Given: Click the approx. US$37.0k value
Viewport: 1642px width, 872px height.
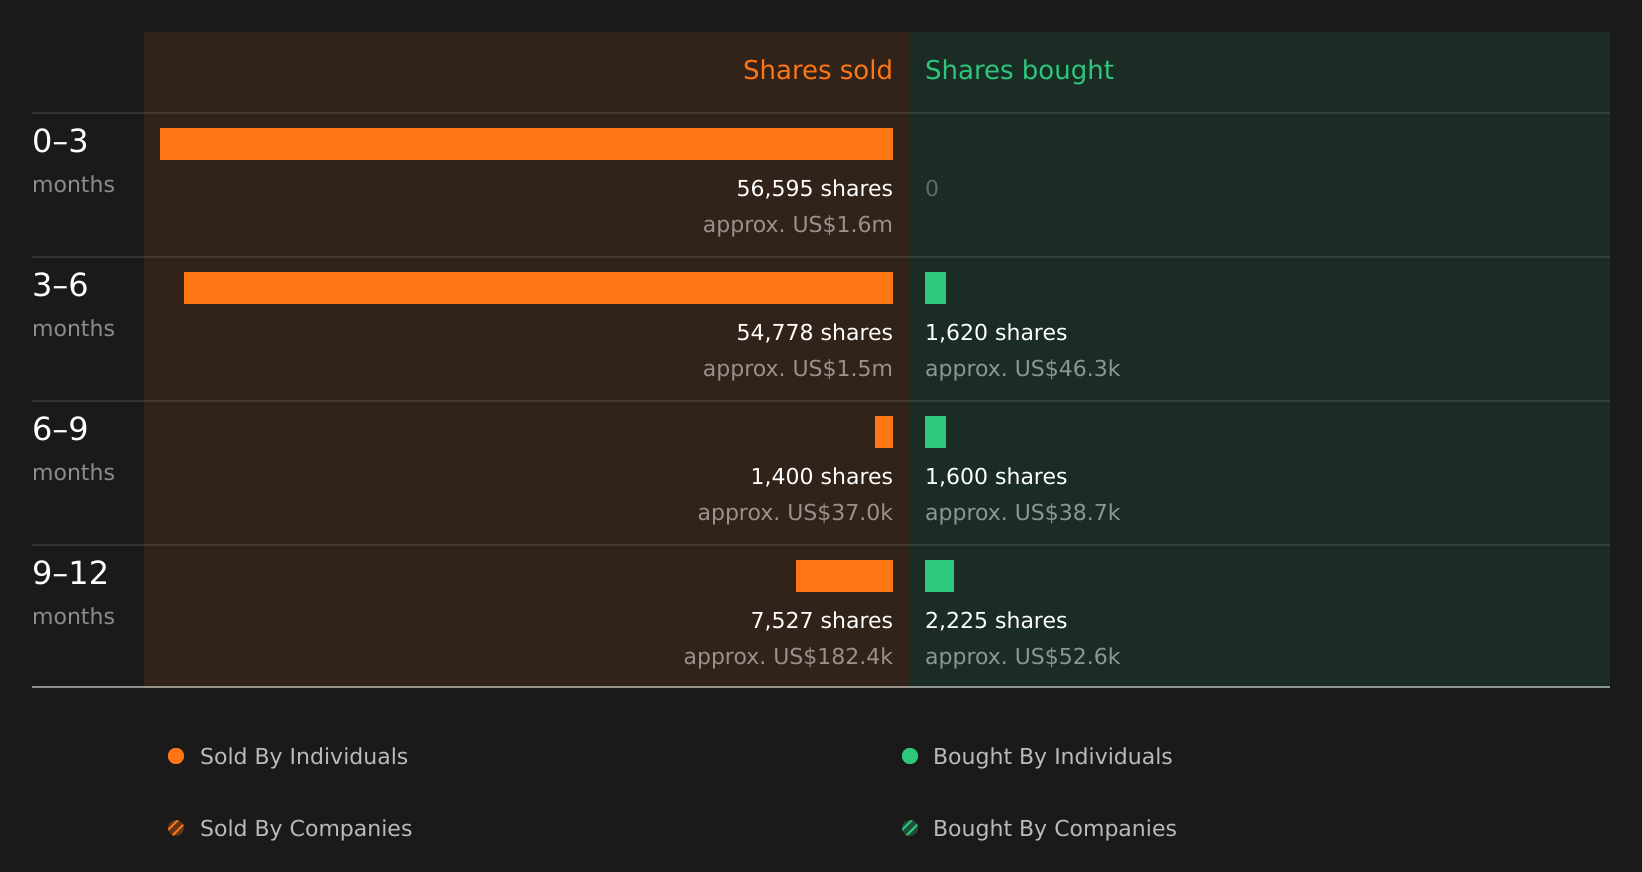Looking at the screenshot, I should tap(795, 513).
